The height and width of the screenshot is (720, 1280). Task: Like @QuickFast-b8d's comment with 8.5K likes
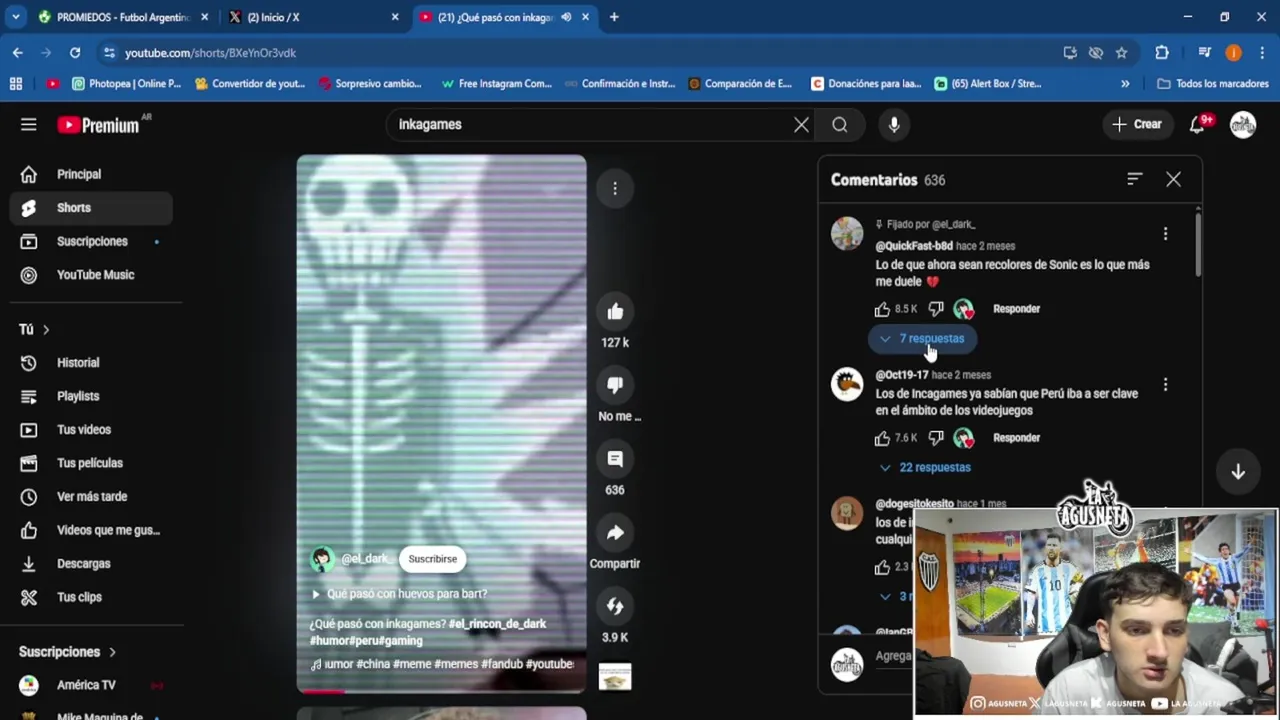coord(882,309)
